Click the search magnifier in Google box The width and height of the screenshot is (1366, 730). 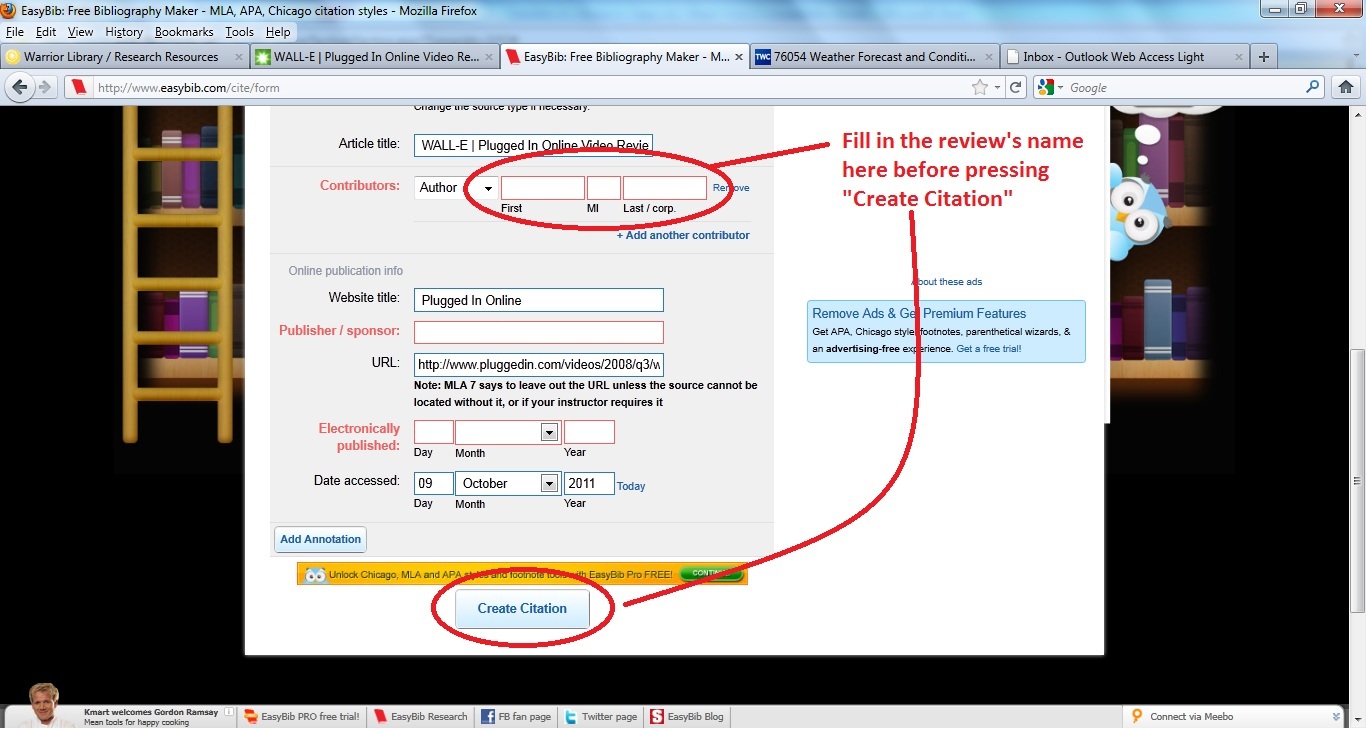pos(1313,87)
